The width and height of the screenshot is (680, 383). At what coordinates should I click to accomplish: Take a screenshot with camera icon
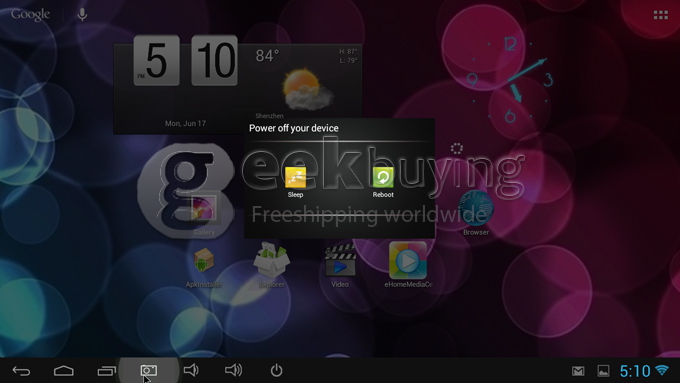click(x=149, y=370)
